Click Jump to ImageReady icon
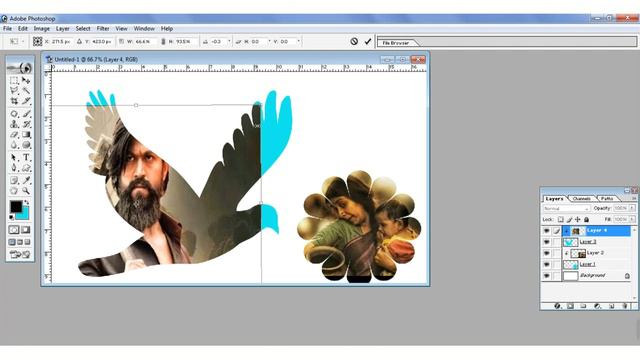640x360 pixels. coord(20,255)
